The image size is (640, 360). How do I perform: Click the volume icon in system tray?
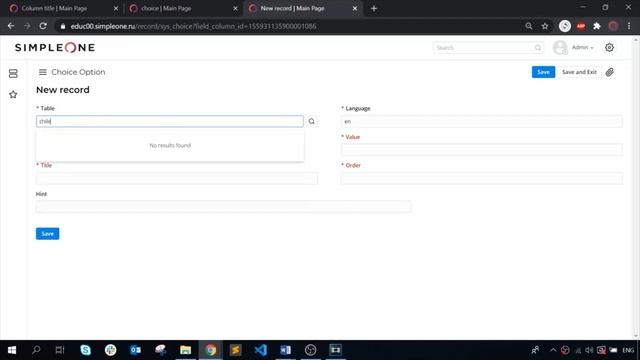pos(589,350)
